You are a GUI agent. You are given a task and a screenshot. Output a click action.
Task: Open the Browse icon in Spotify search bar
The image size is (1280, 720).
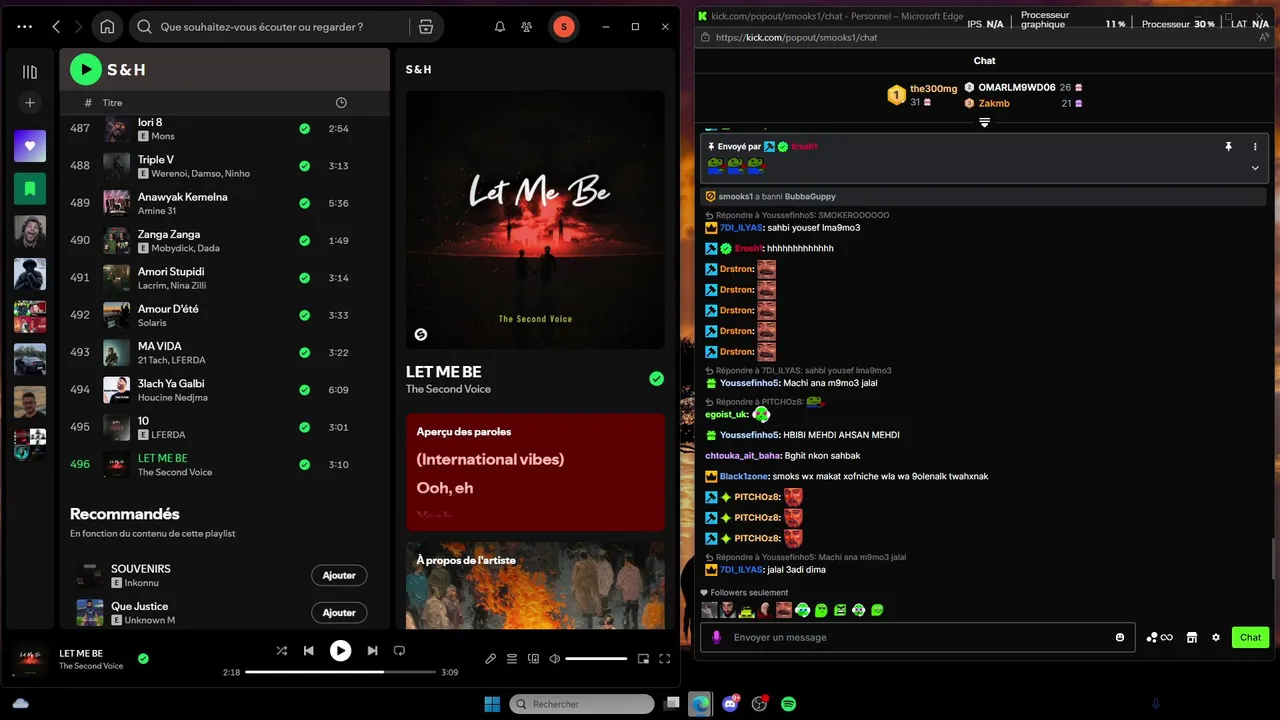[426, 27]
